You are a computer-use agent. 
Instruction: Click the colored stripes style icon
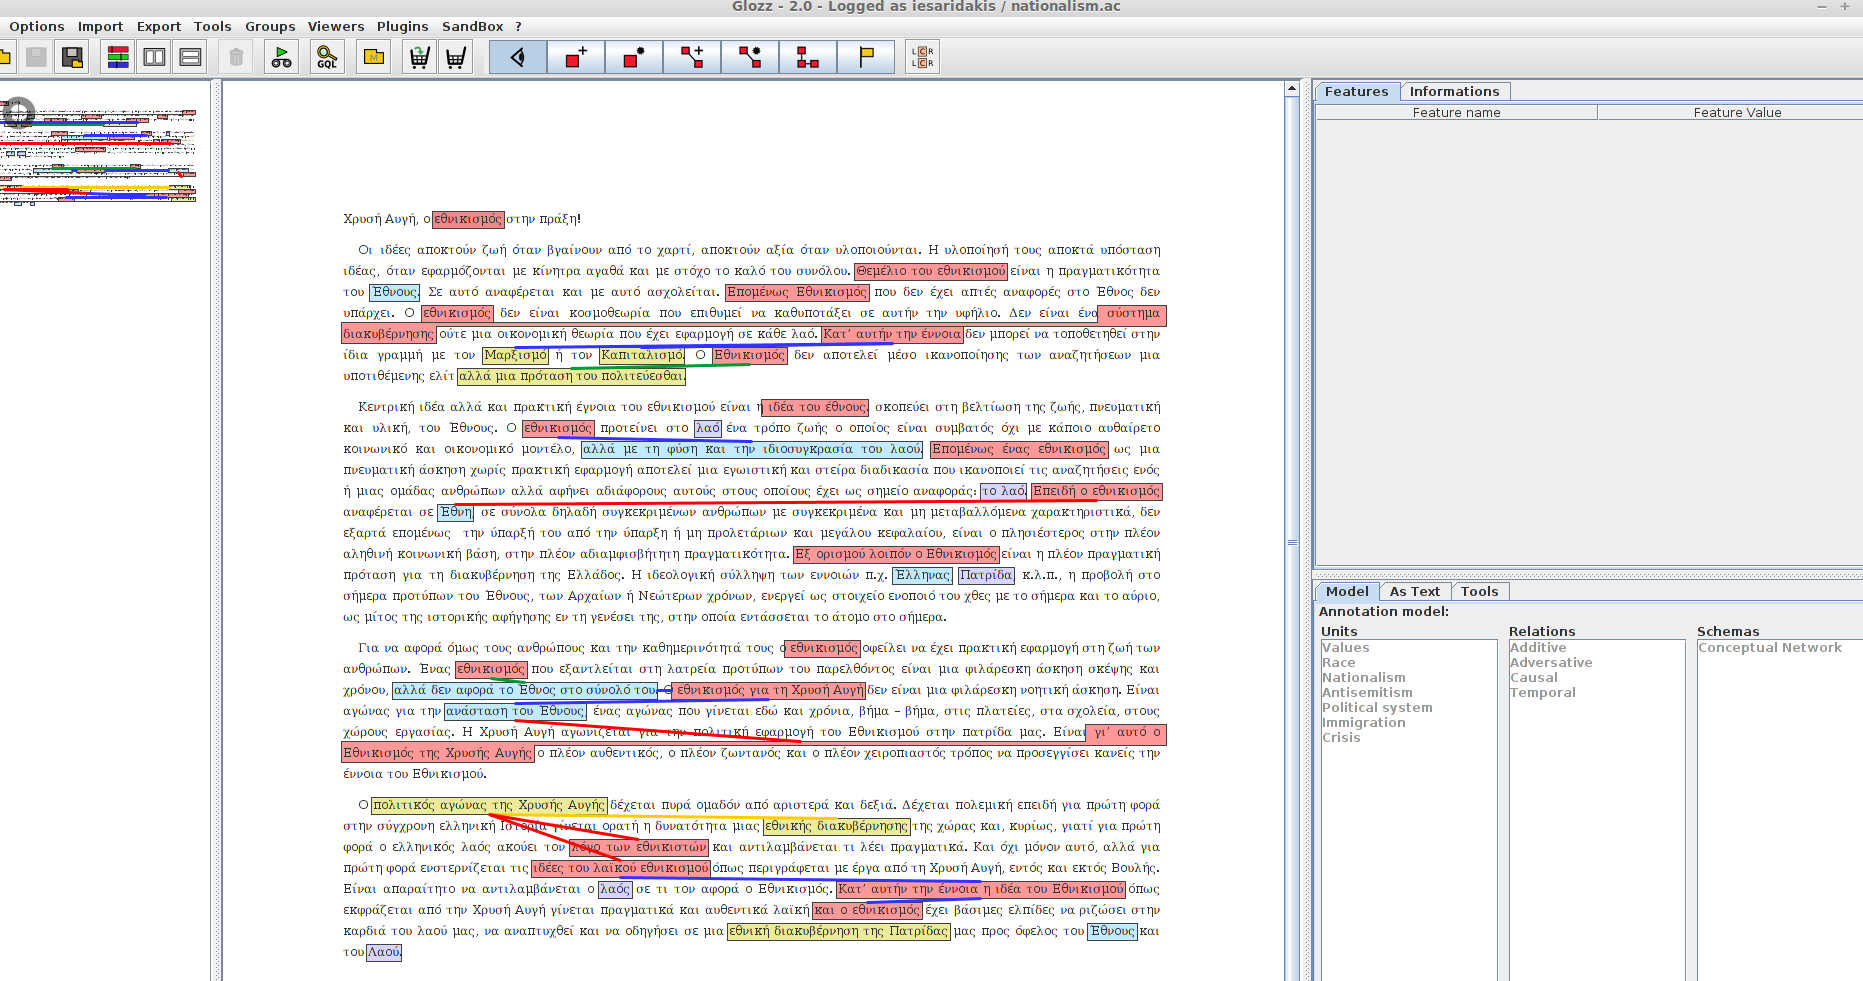(118, 57)
